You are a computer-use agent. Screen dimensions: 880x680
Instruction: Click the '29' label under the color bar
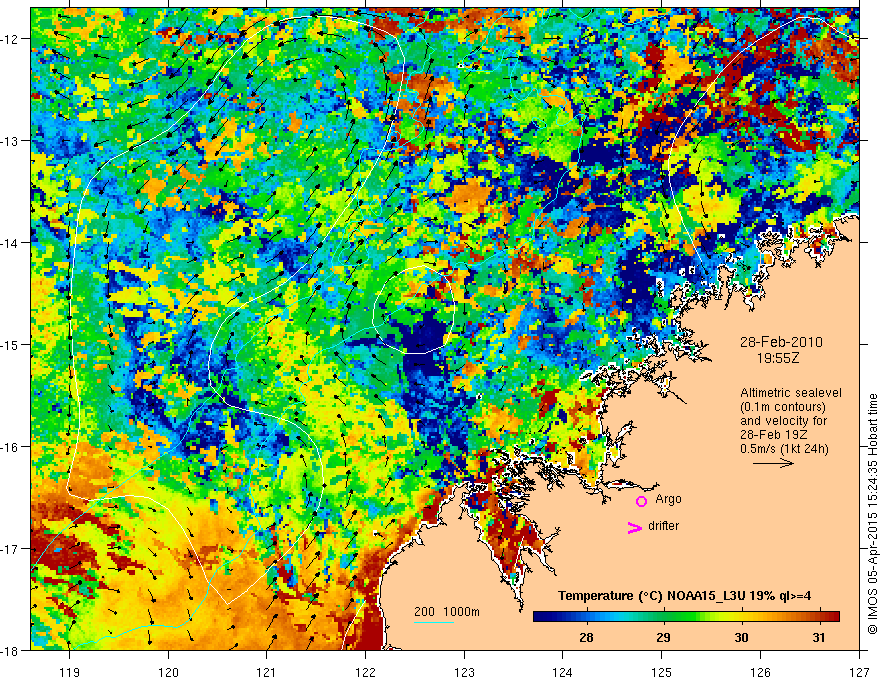pos(663,637)
